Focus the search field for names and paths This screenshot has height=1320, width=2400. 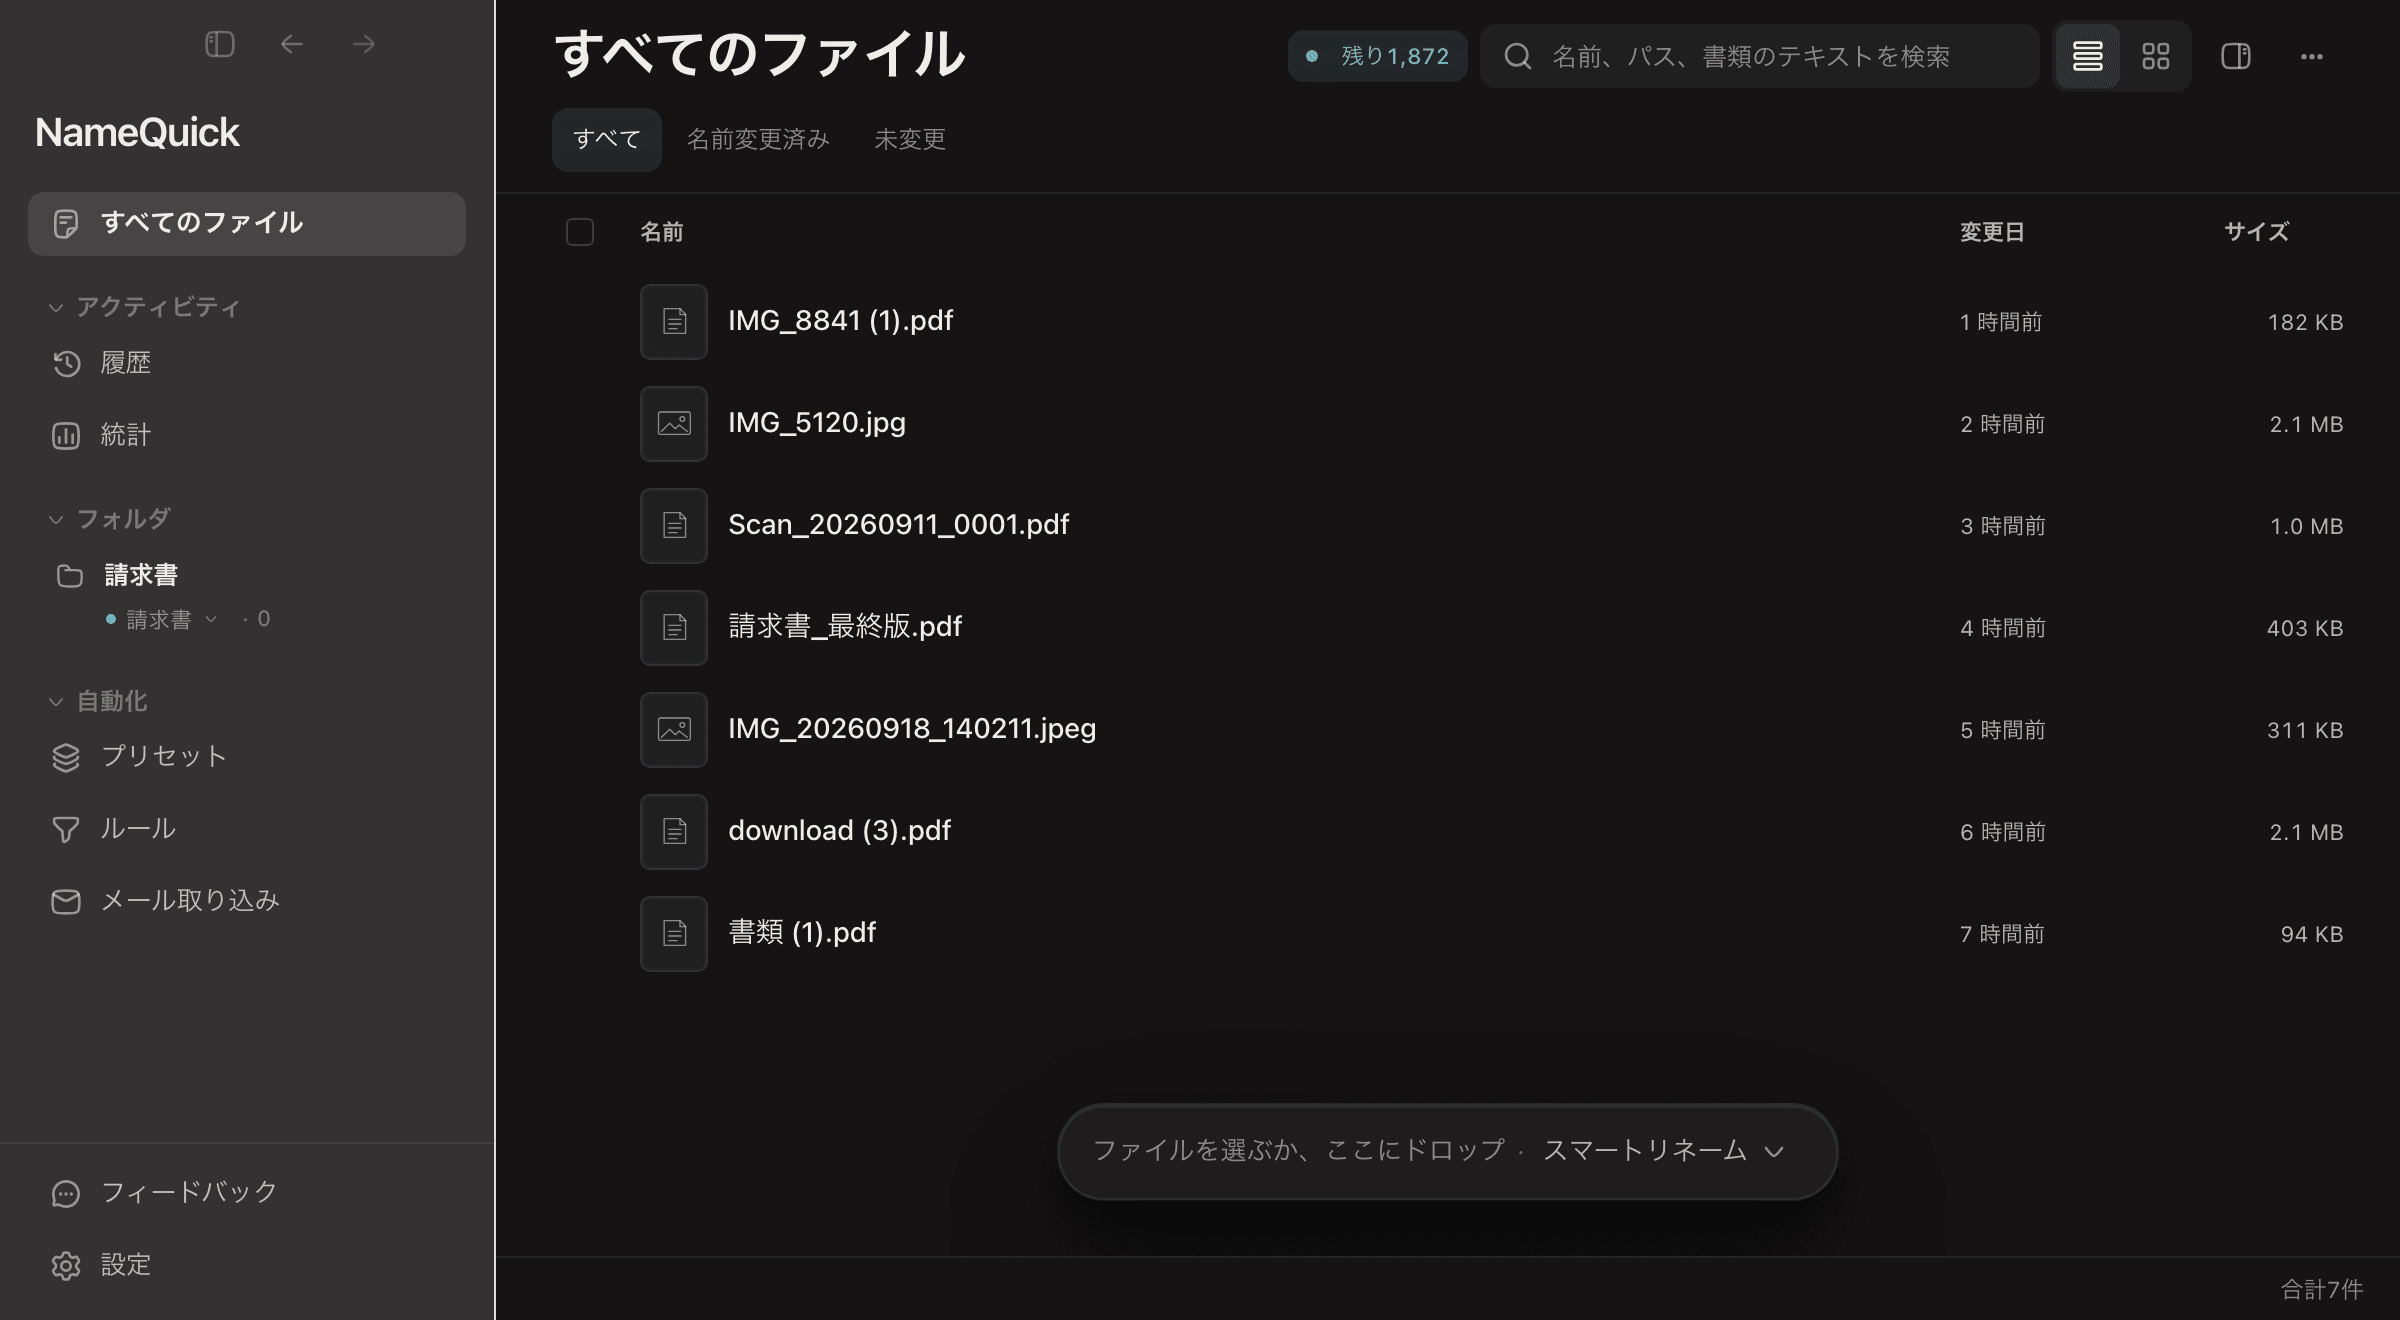click(1760, 56)
